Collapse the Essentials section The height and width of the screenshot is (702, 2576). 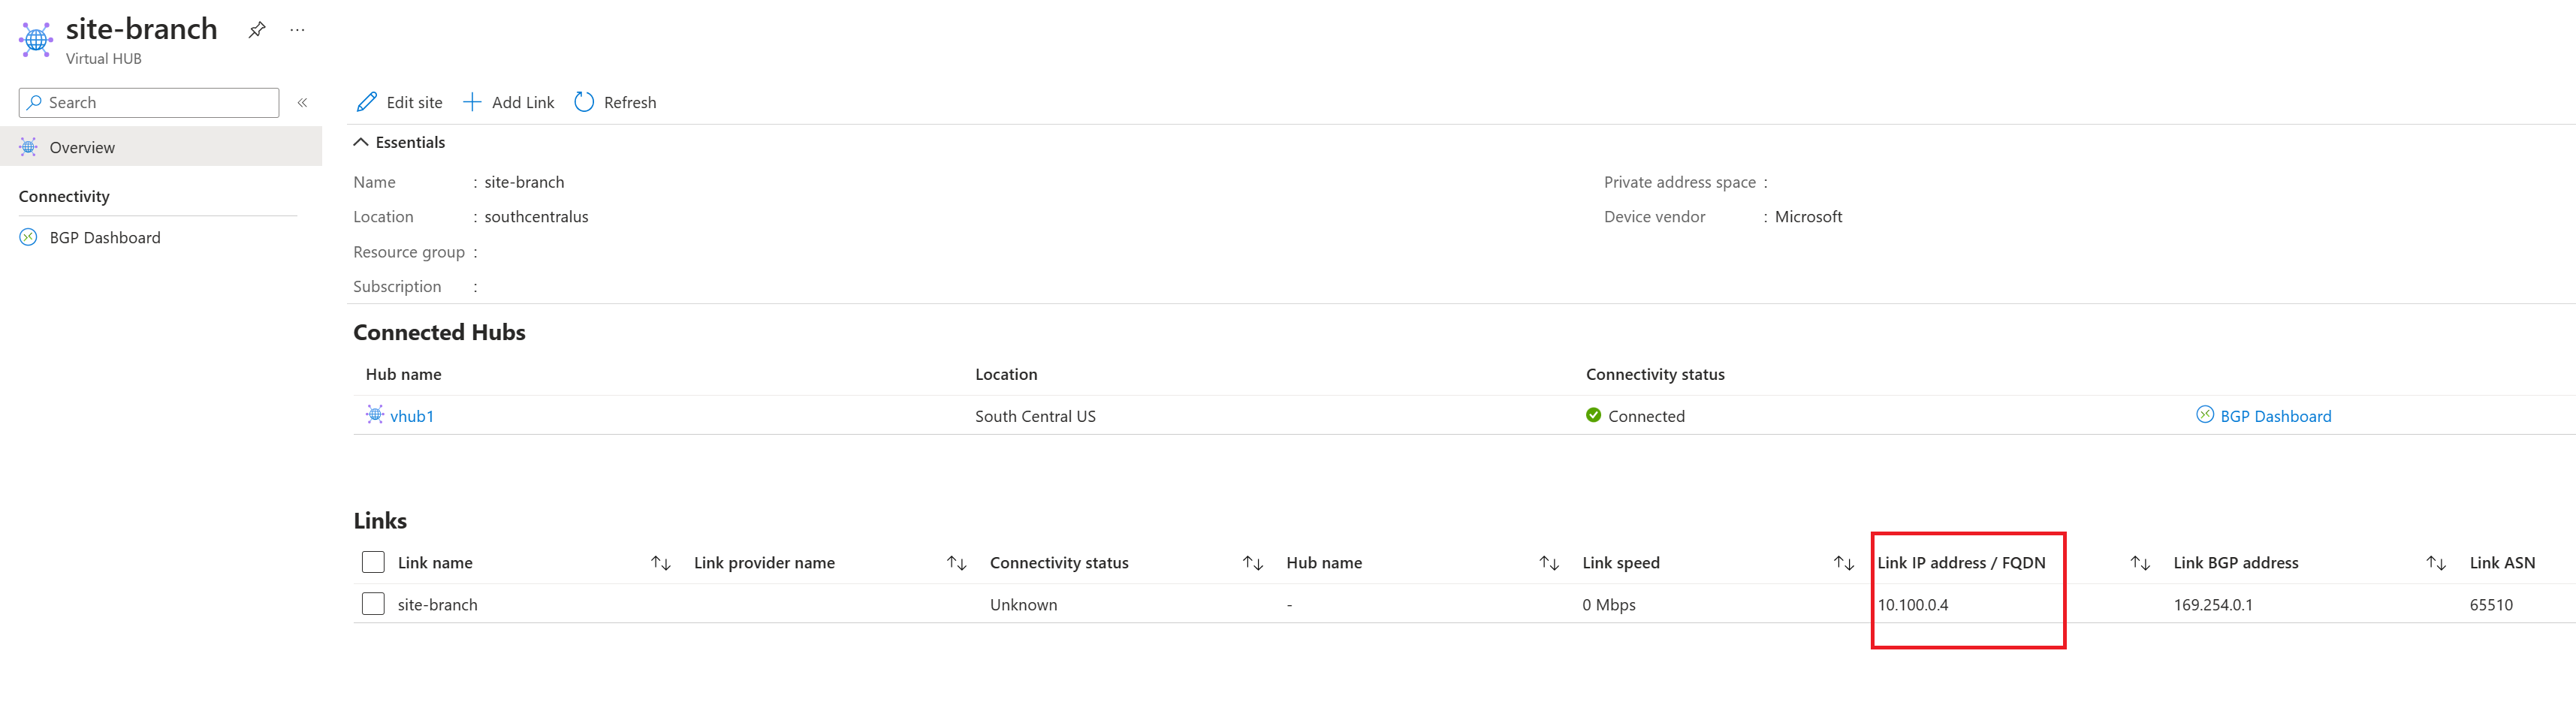coord(361,142)
